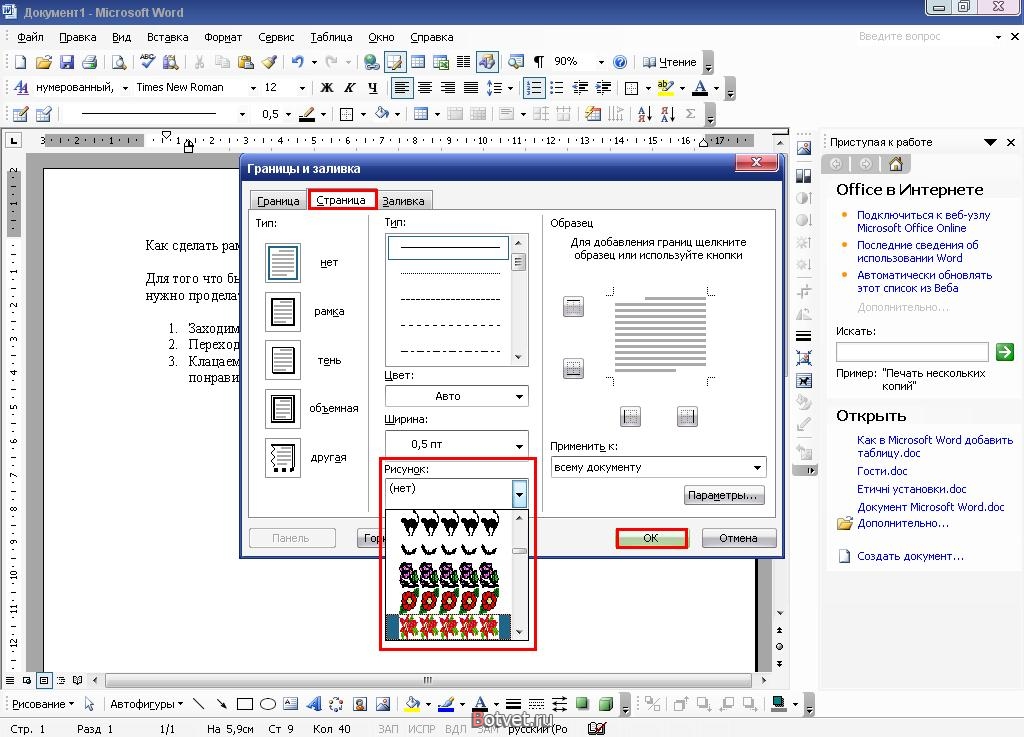Click the Отмена button

tap(739, 538)
